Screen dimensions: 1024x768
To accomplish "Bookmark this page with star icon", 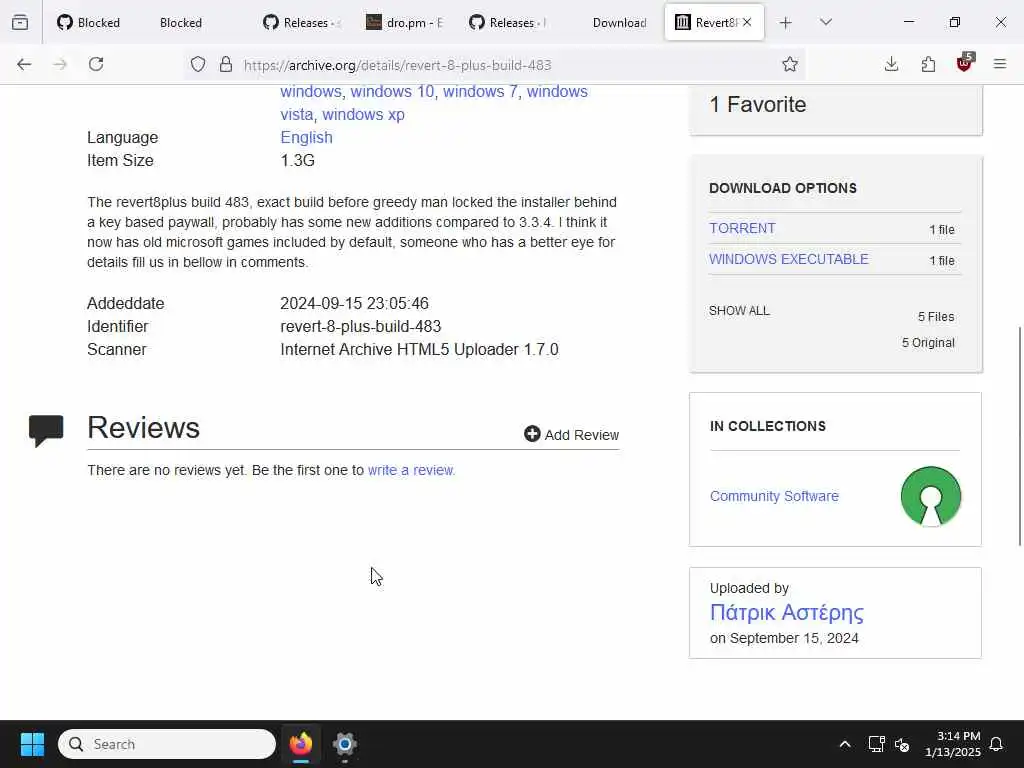I will pyautogui.click(x=790, y=64).
